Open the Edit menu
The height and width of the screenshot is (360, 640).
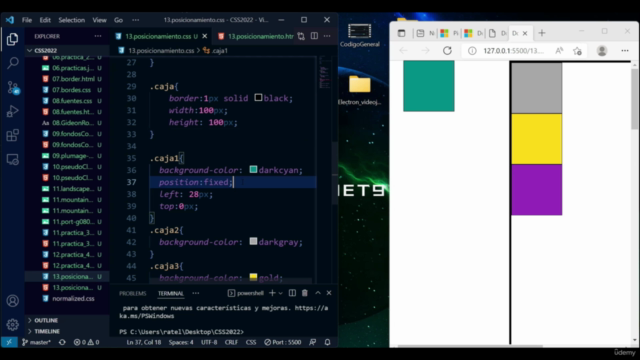point(45,20)
